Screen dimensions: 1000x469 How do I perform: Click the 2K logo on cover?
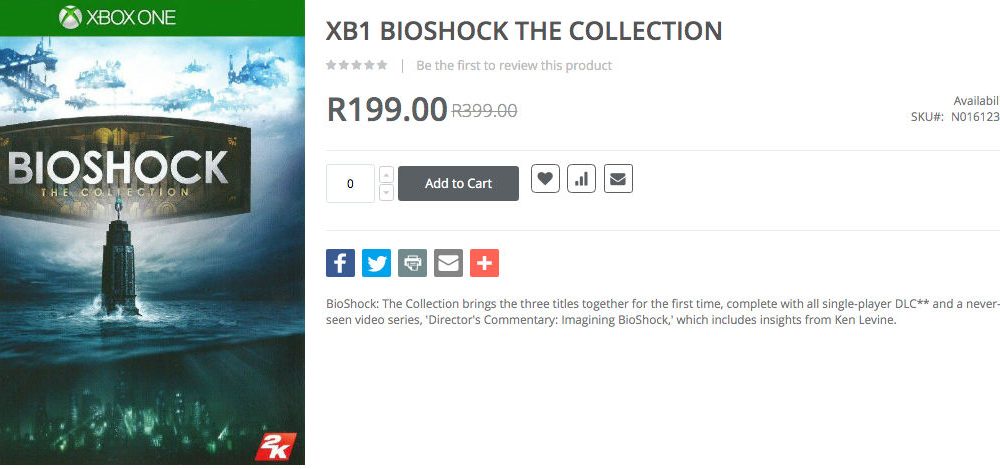[271, 445]
